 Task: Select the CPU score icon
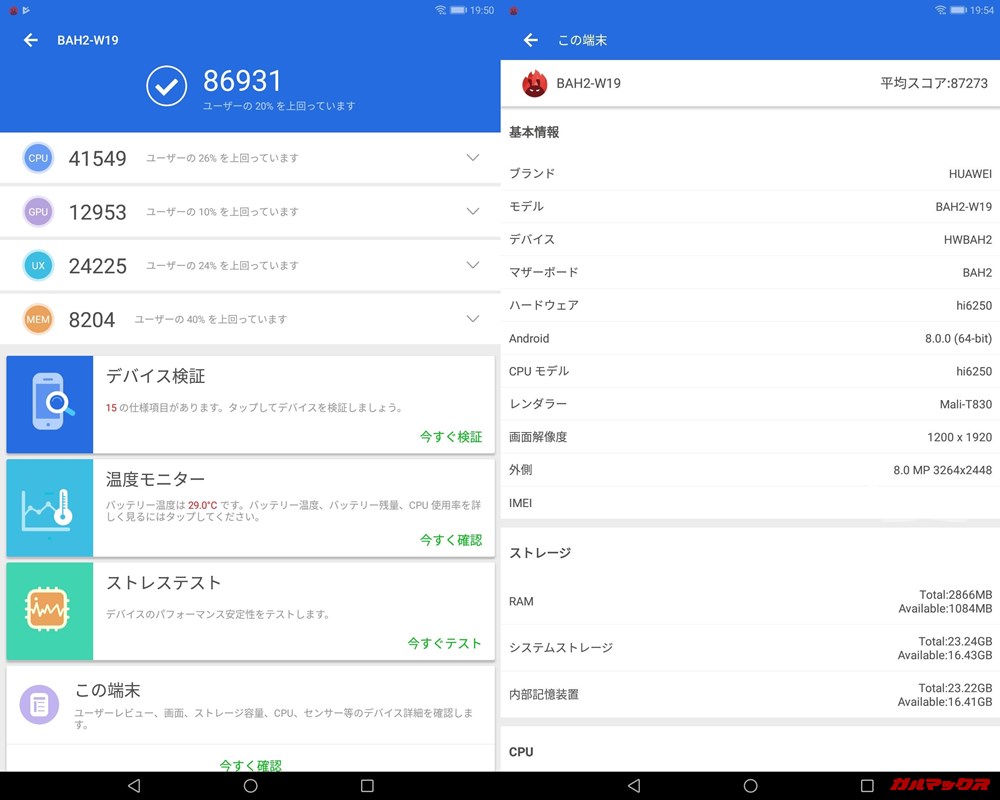[38, 158]
